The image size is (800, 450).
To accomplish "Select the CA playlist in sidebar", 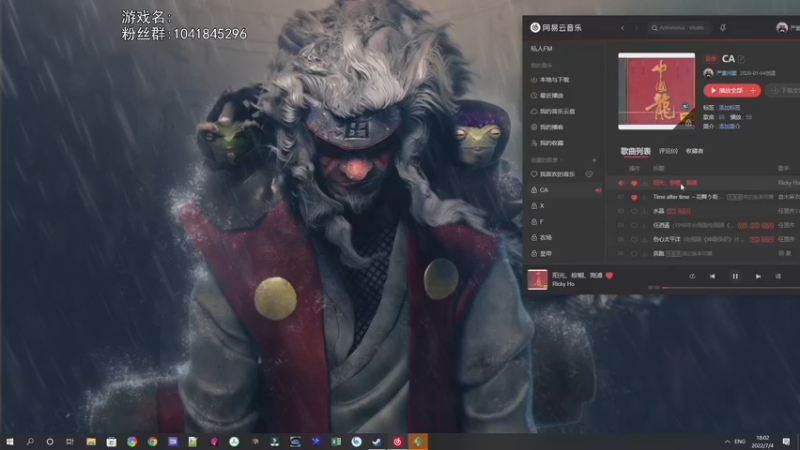I will [565, 190].
